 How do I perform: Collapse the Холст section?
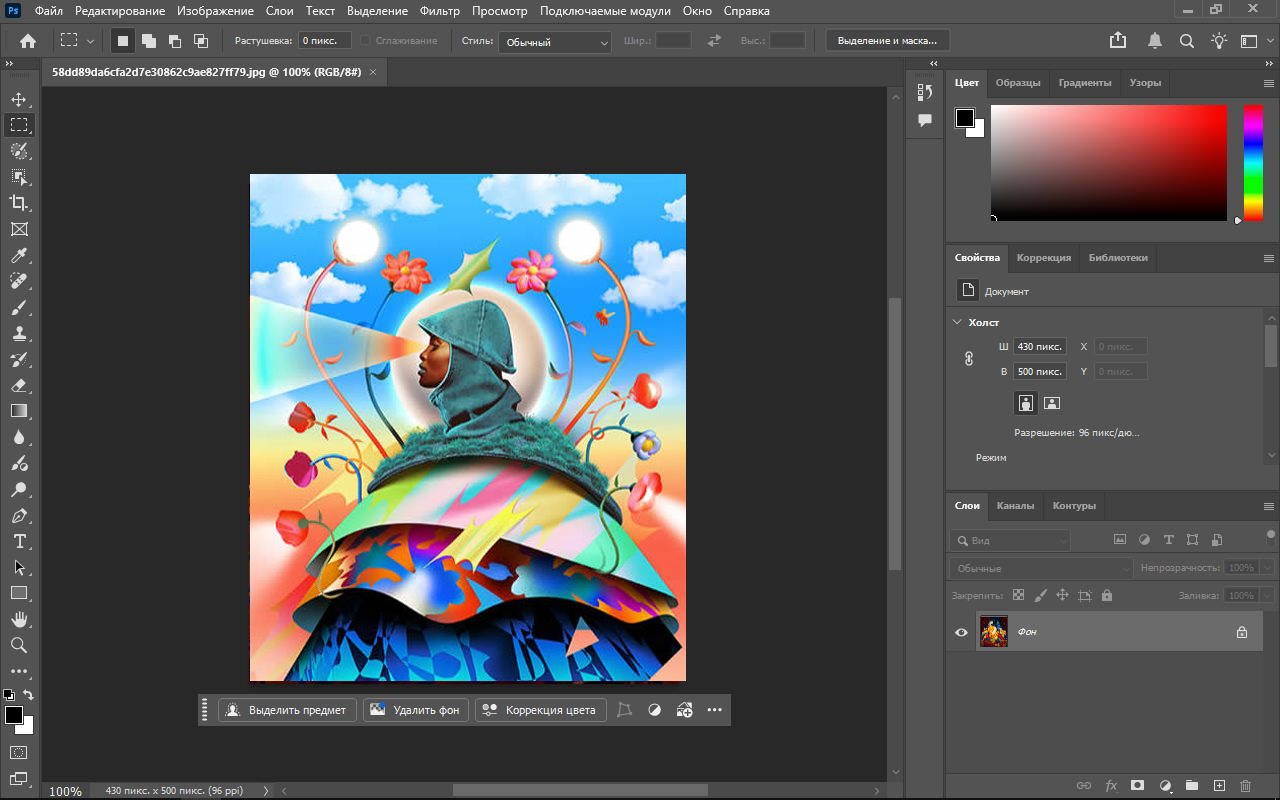pos(958,322)
